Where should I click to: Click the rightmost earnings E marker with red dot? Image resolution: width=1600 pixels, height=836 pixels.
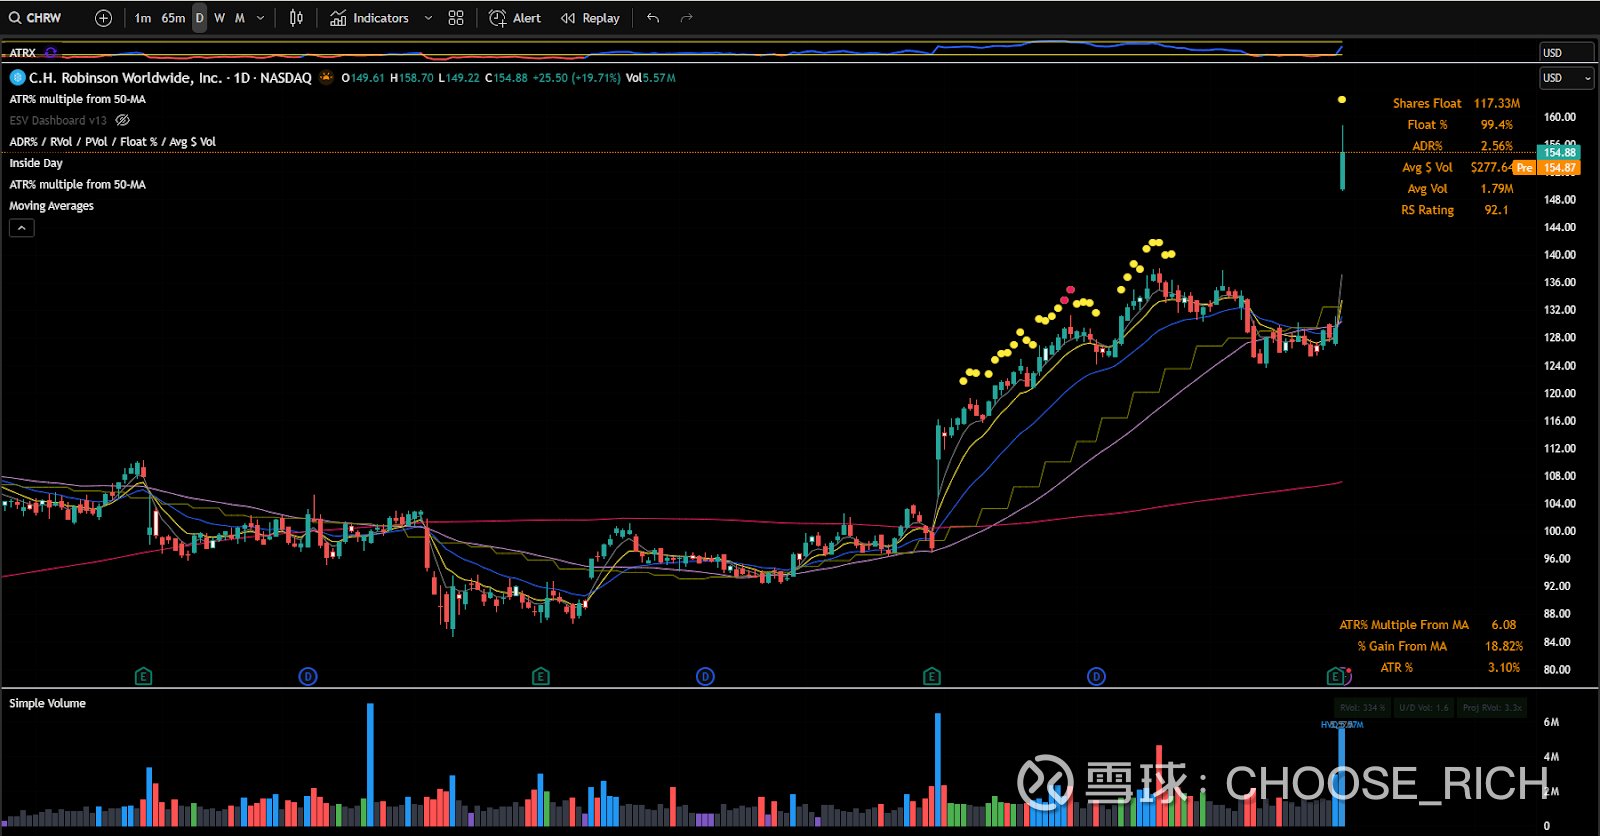pyautogui.click(x=1336, y=677)
